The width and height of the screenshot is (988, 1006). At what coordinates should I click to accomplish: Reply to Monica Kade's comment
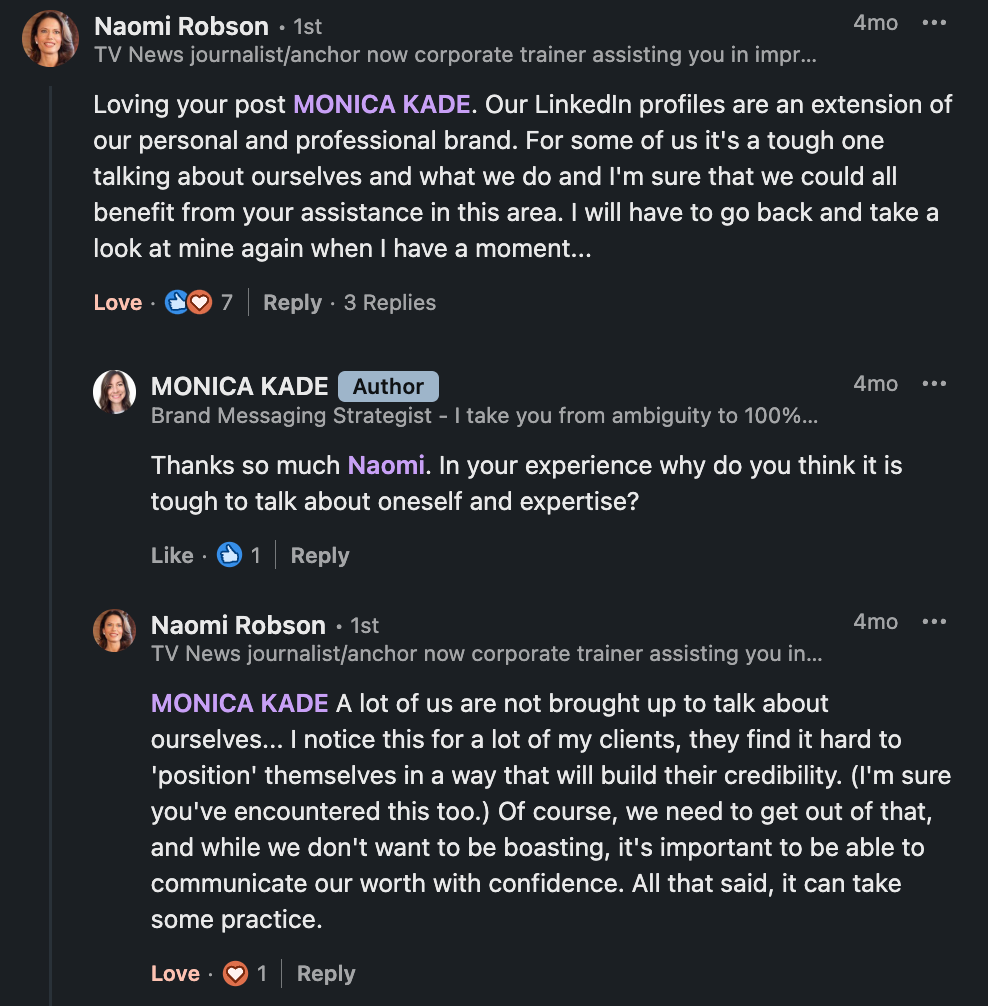pos(320,555)
